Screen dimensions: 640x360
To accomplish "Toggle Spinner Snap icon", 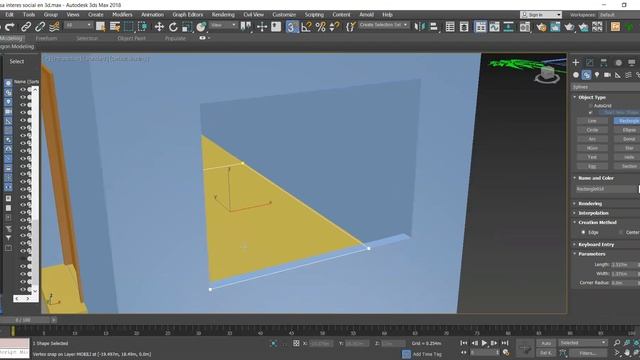I will [x=334, y=27].
